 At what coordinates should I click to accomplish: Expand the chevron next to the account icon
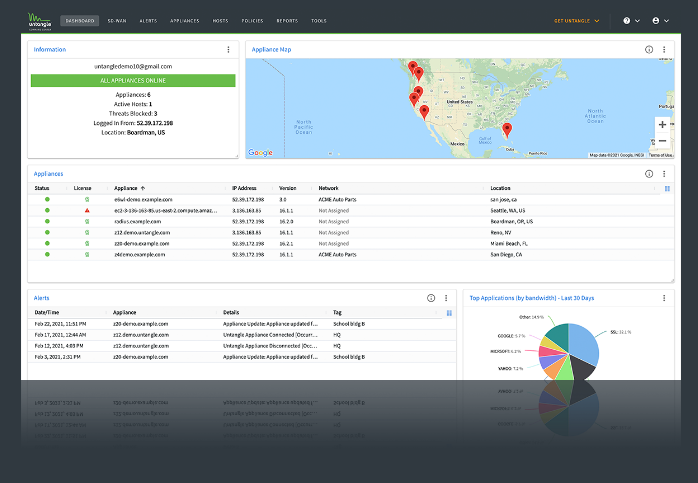coord(666,21)
